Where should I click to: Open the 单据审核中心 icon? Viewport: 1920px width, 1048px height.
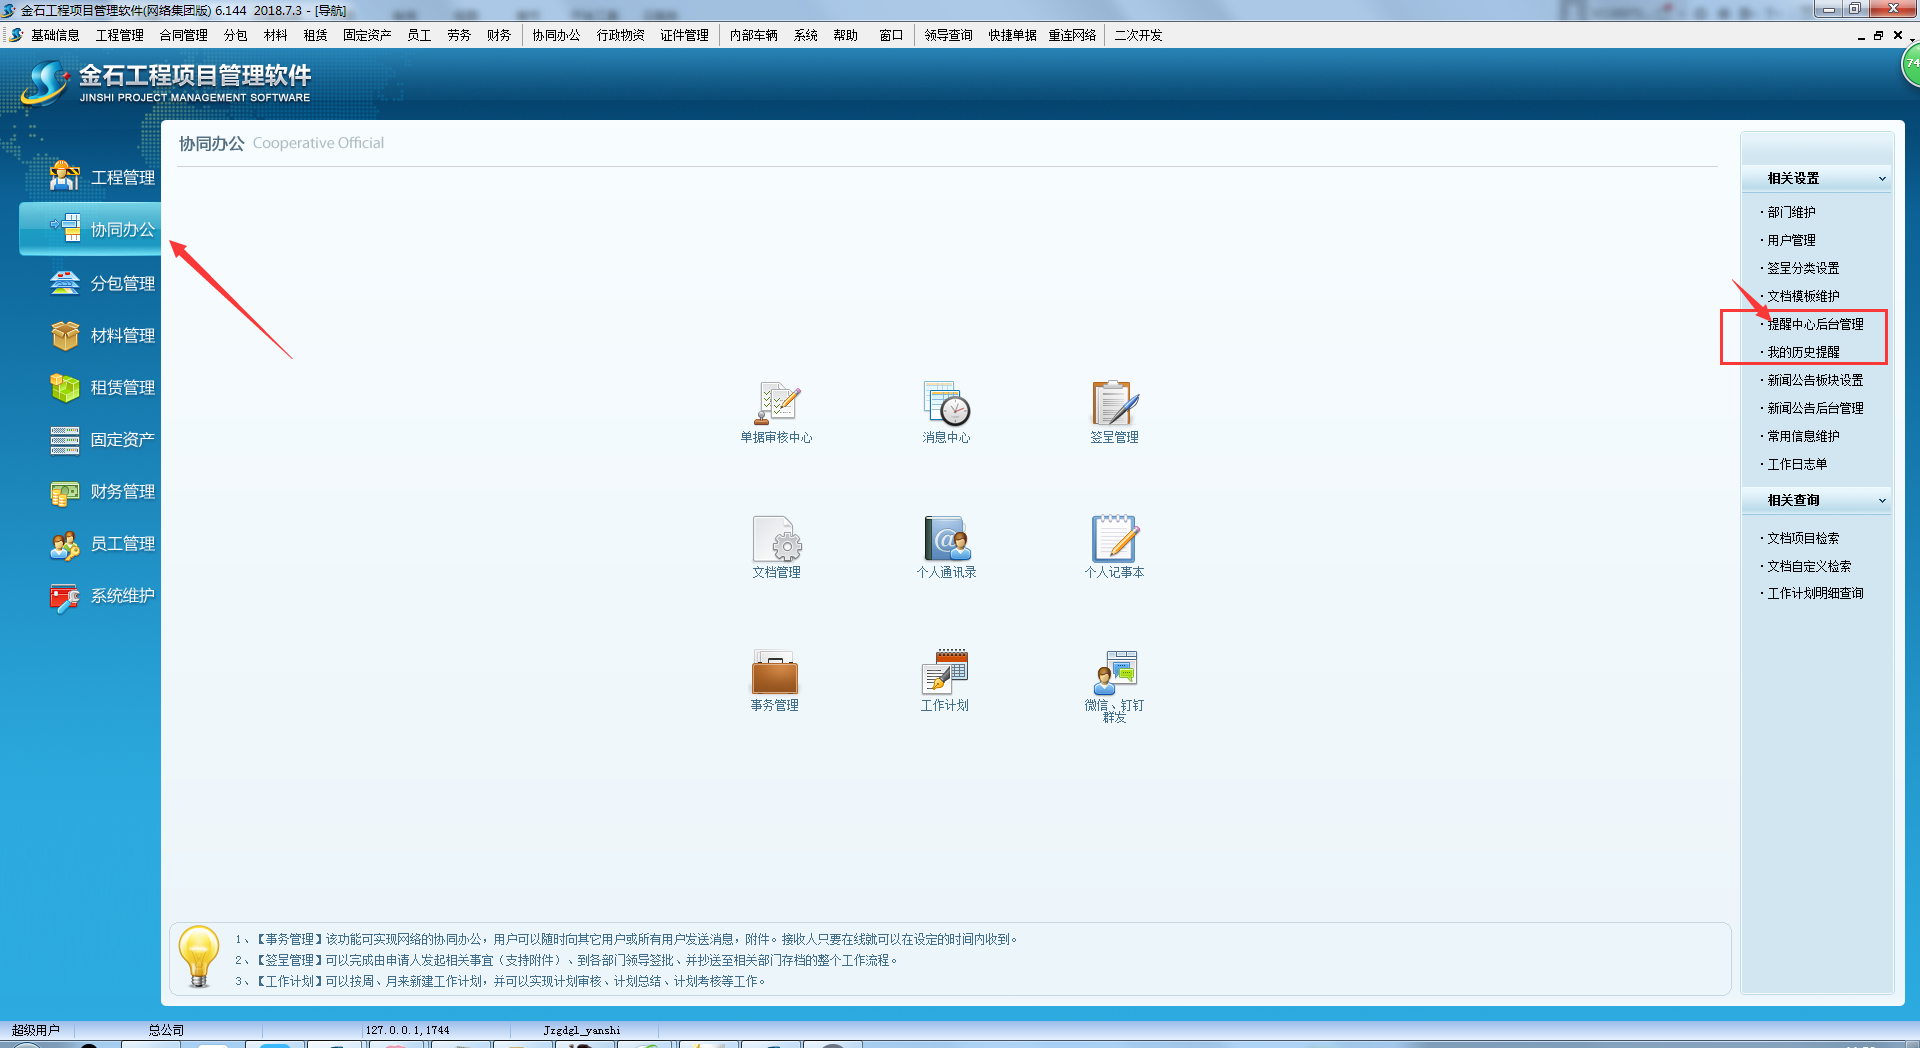tap(777, 404)
